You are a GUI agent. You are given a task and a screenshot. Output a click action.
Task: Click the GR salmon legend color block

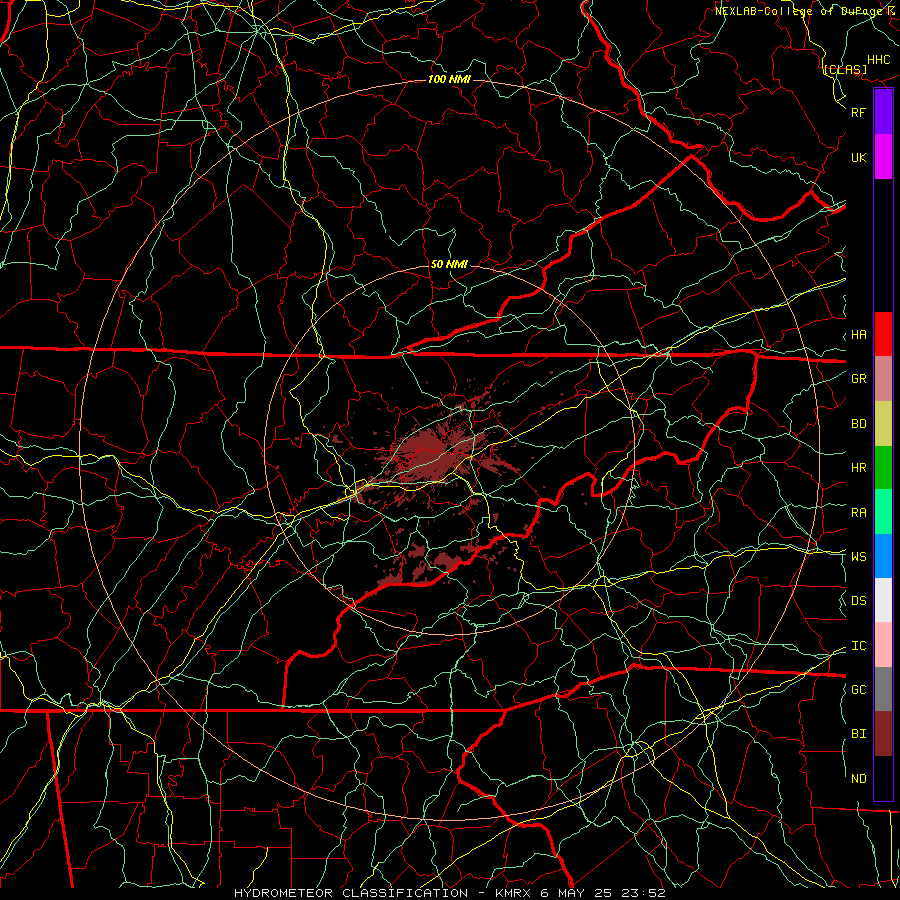pyautogui.click(x=883, y=379)
